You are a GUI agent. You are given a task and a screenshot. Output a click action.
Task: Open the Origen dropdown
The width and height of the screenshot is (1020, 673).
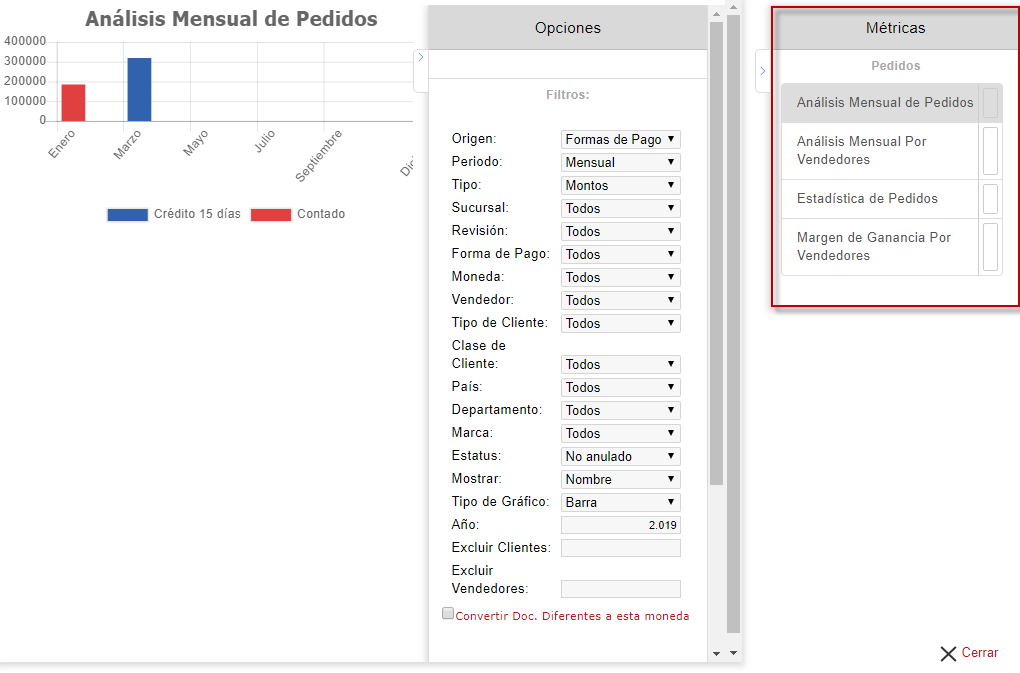coord(620,140)
